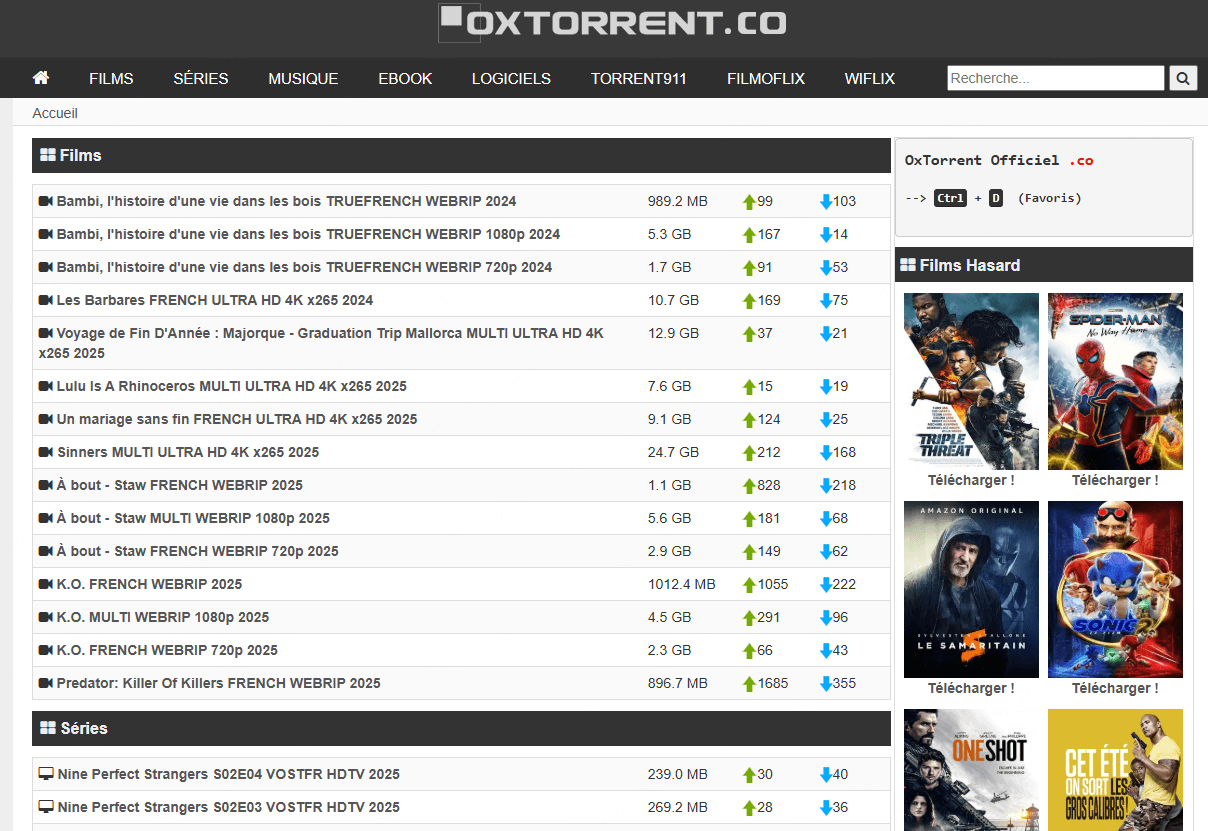
Task: Open the TORRENT911 menu item
Action: pos(638,77)
